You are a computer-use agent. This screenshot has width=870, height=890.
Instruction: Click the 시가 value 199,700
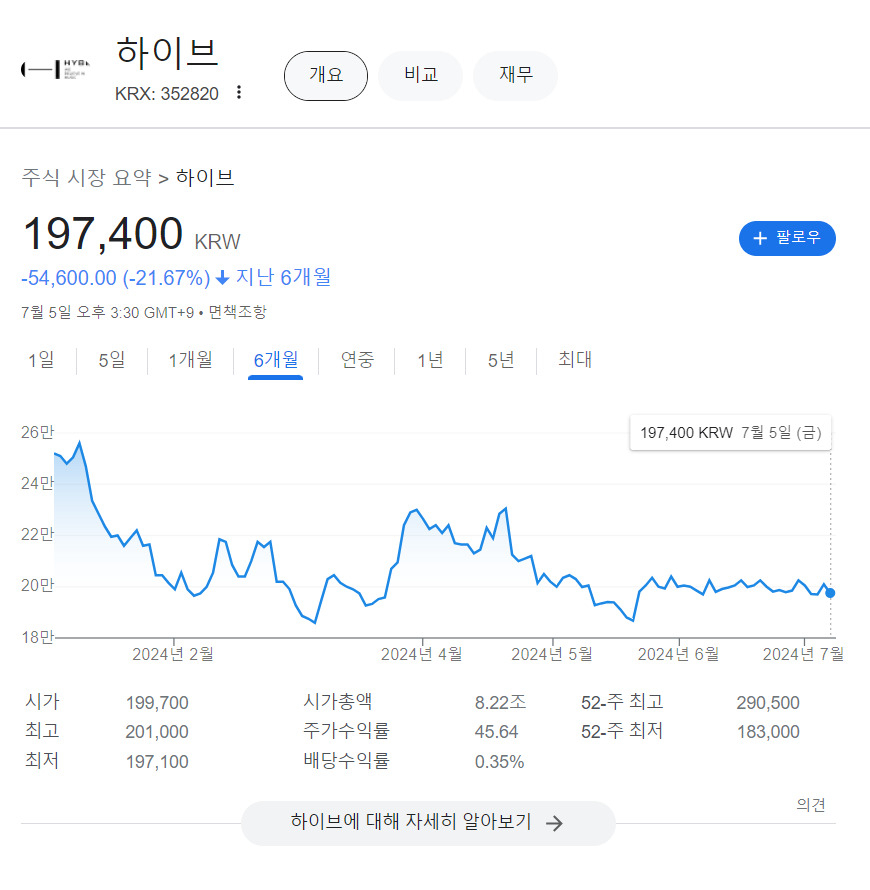(x=157, y=703)
